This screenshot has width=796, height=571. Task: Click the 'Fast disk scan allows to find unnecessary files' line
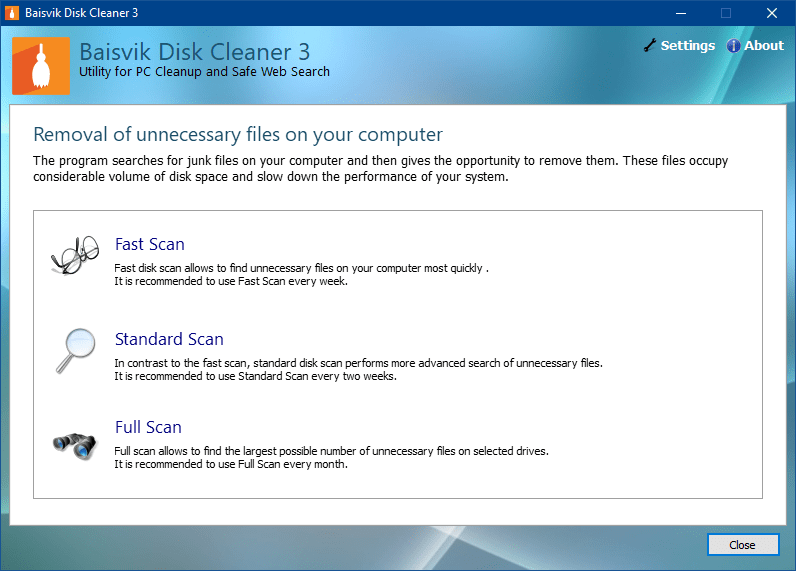[x=302, y=268]
